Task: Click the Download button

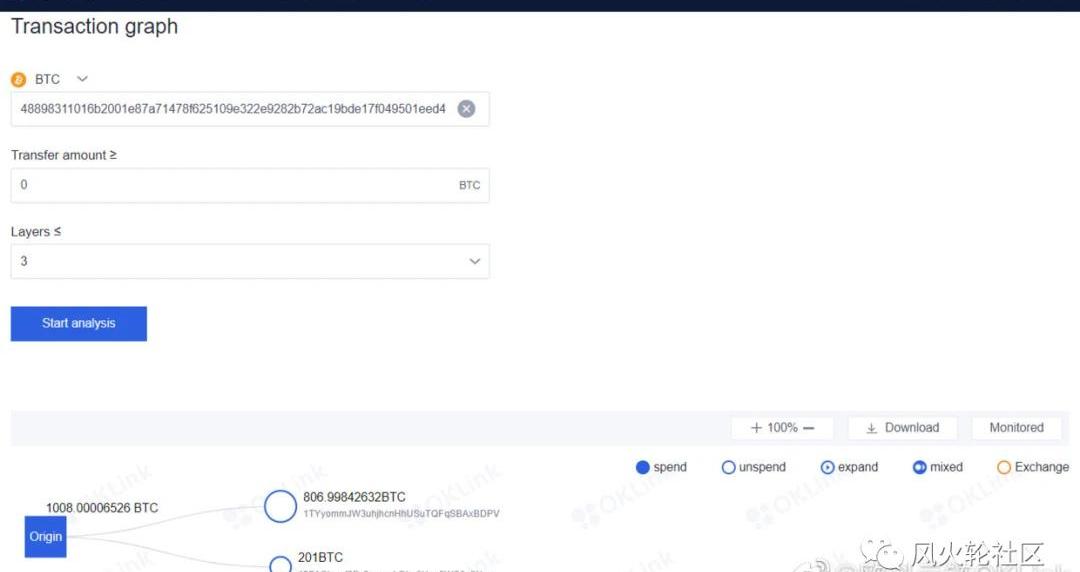Action: (x=902, y=428)
